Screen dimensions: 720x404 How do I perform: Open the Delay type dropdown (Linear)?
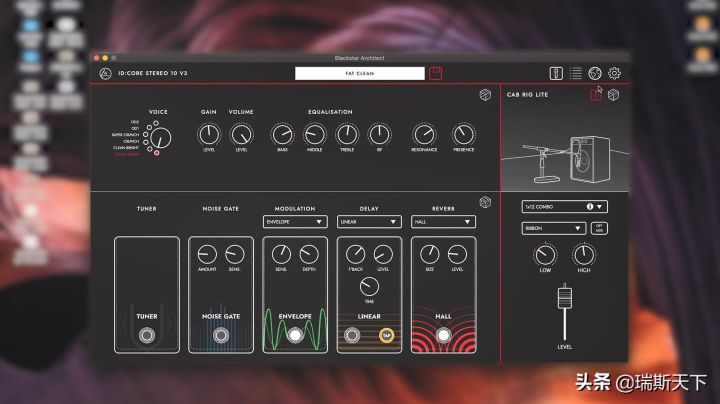point(369,222)
